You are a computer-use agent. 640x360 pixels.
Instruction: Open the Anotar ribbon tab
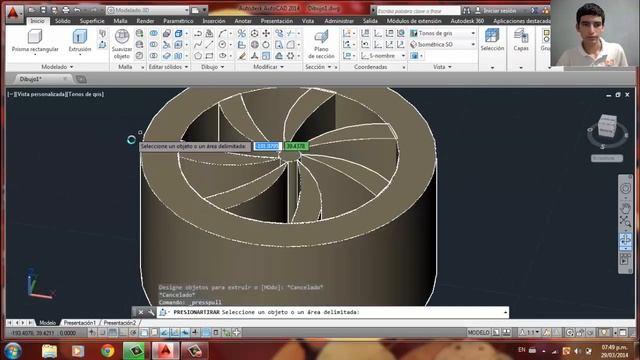click(x=243, y=21)
